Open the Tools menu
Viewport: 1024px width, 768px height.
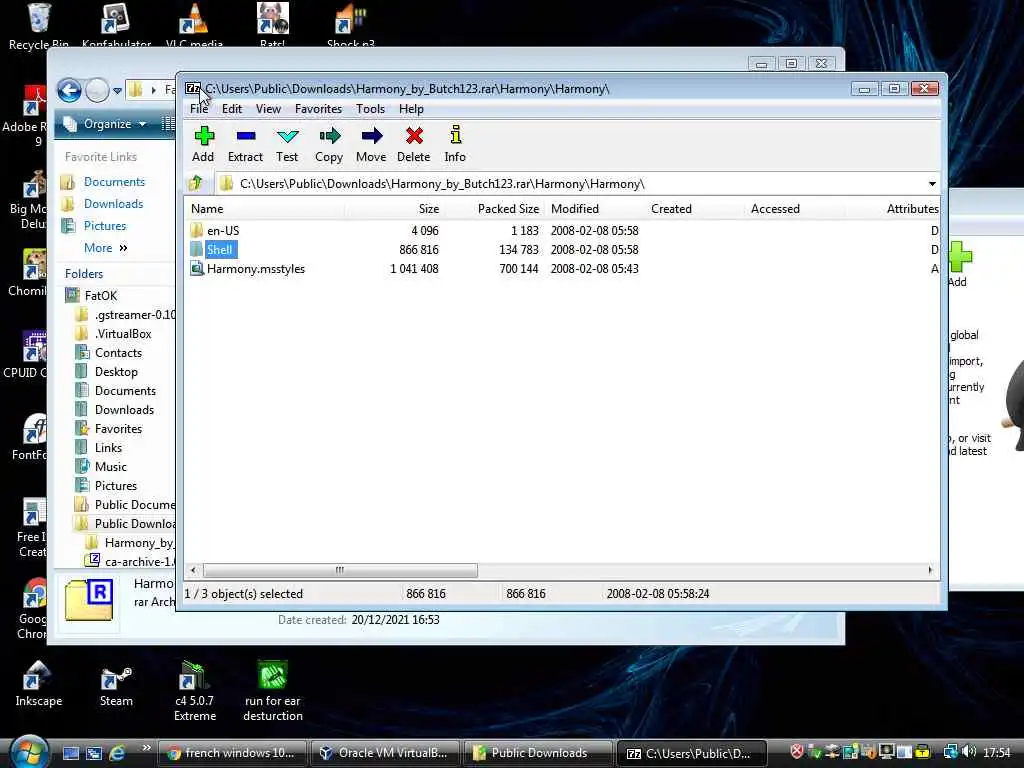370,109
